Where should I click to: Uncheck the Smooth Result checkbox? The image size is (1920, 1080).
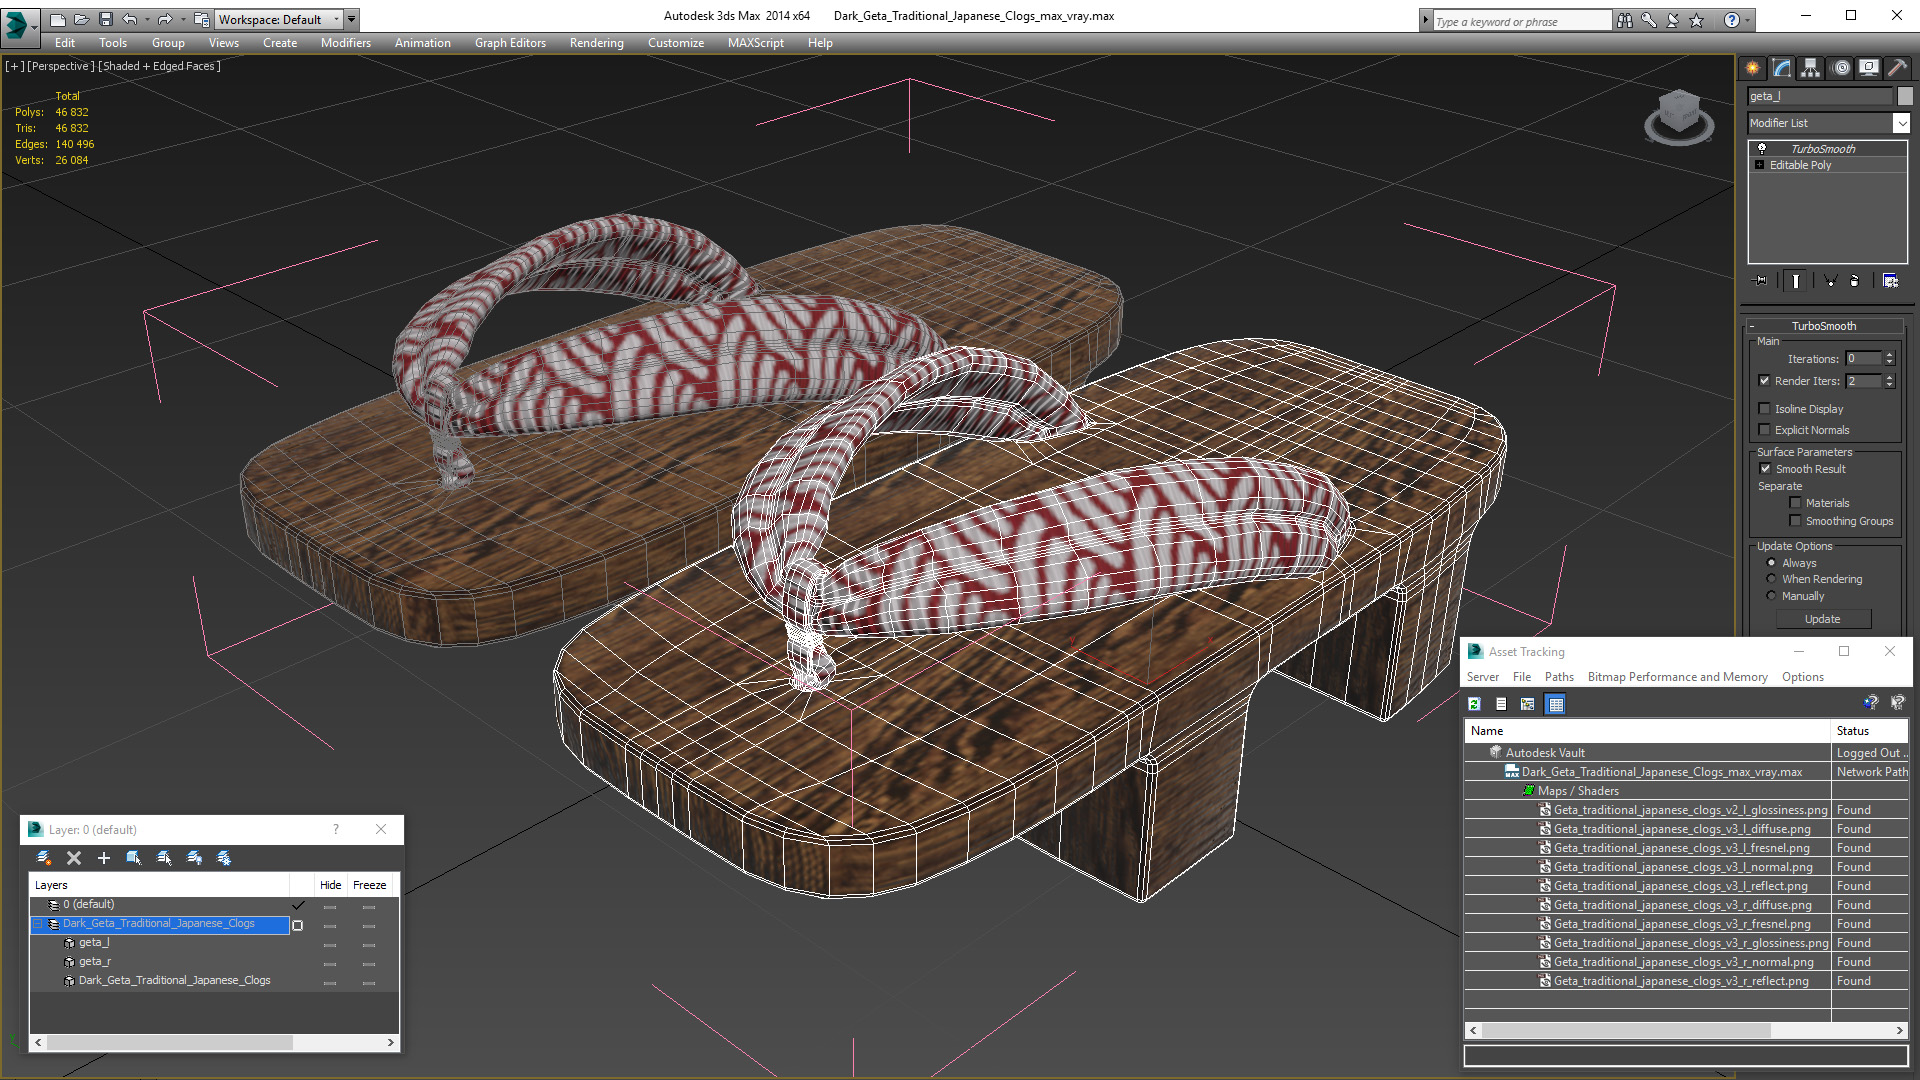pos(1765,469)
